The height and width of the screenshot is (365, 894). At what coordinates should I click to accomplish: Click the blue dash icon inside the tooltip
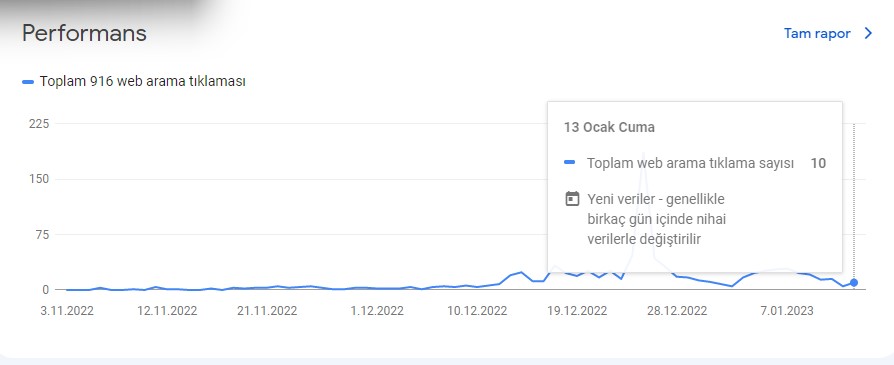click(x=569, y=163)
